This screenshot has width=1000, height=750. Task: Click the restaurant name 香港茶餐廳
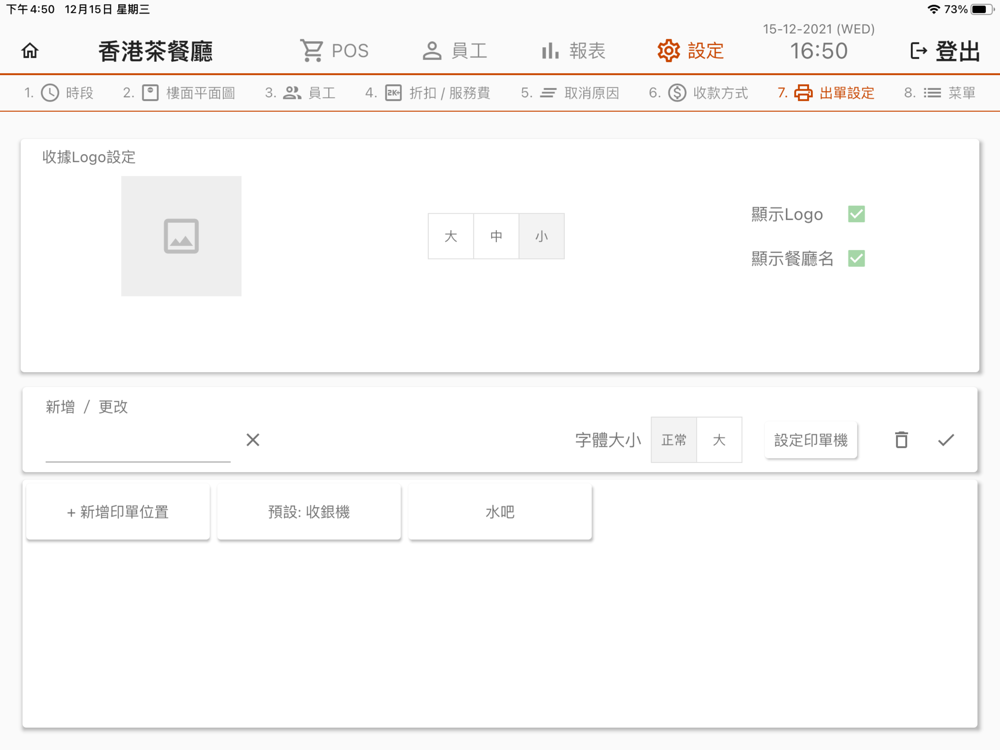click(x=156, y=51)
